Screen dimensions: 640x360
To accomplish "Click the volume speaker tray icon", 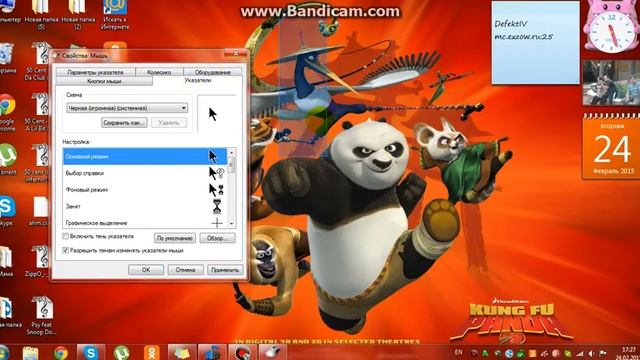I will click(x=591, y=353).
